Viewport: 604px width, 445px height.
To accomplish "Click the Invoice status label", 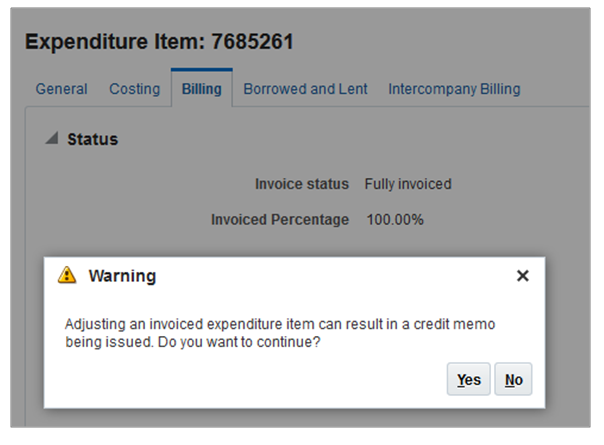I will click(302, 184).
